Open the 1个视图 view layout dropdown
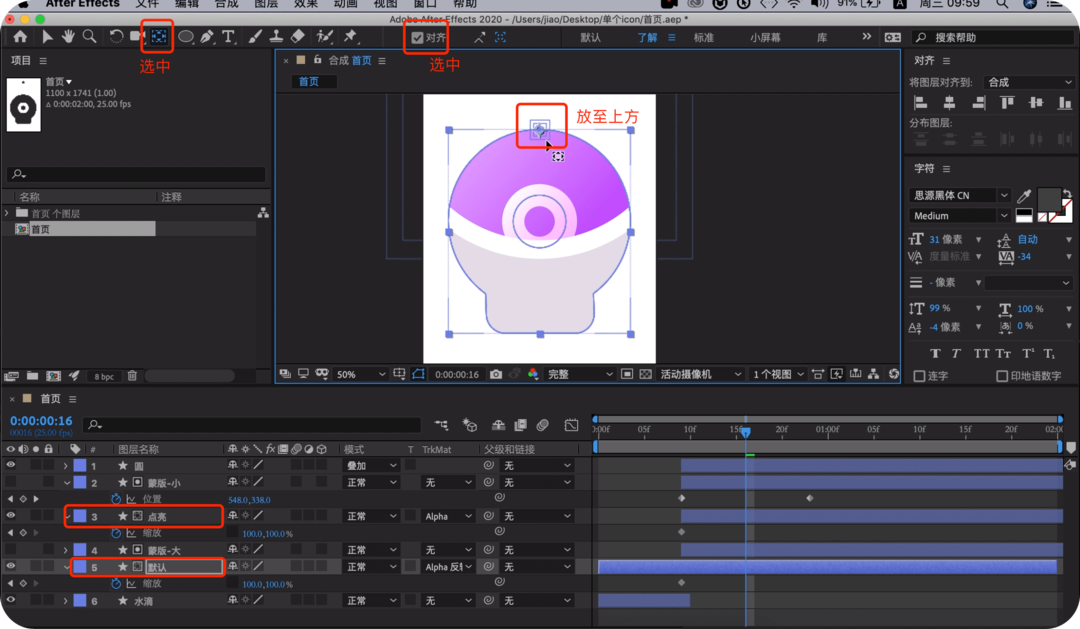This screenshot has height=629, width=1080. (x=778, y=374)
